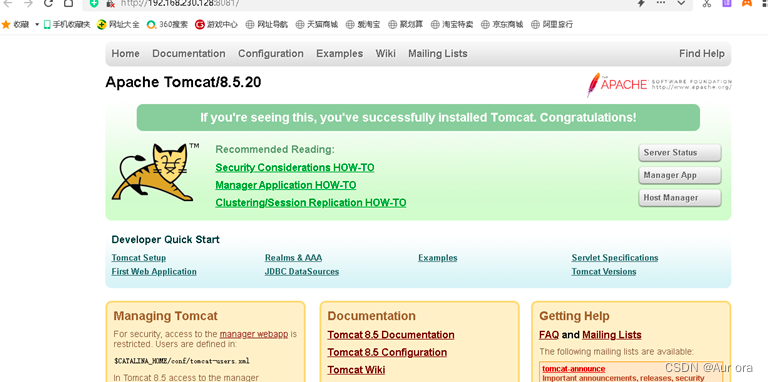The height and width of the screenshot is (382, 768).
Task: Open the 聚划算 bookmark
Action: click(405, 24)
